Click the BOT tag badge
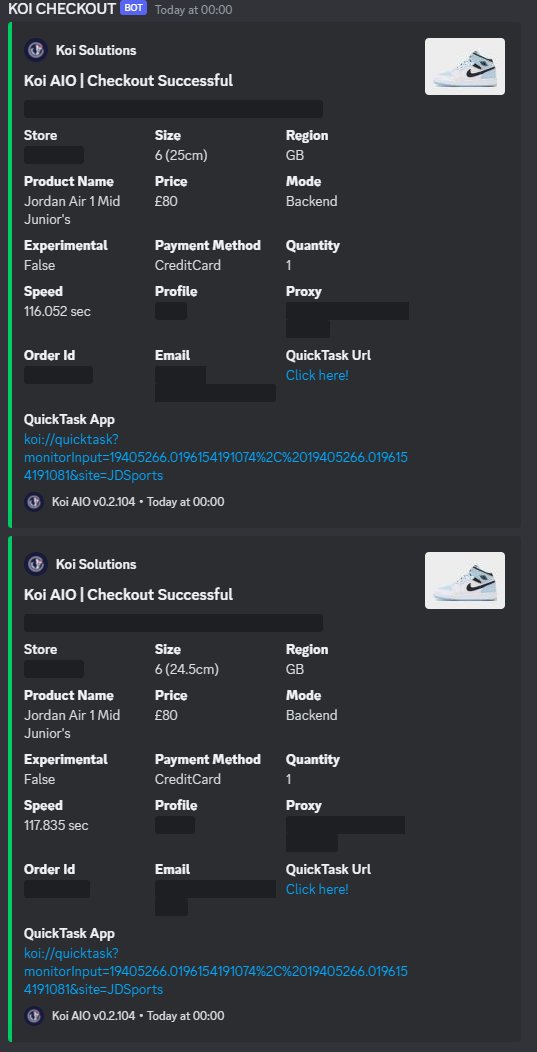 [x=134, y=9]
